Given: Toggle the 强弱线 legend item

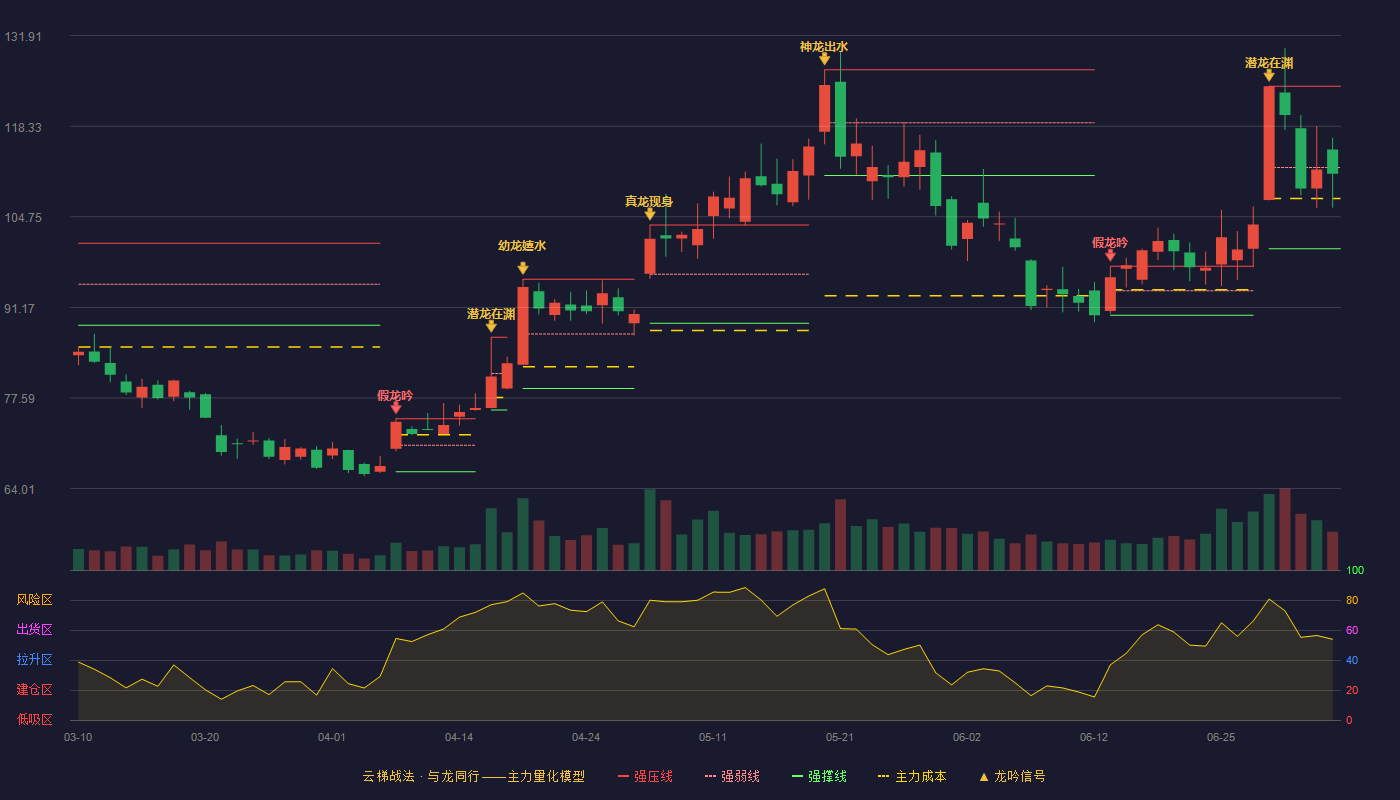Looking at the screenshot, I should 732,776.
